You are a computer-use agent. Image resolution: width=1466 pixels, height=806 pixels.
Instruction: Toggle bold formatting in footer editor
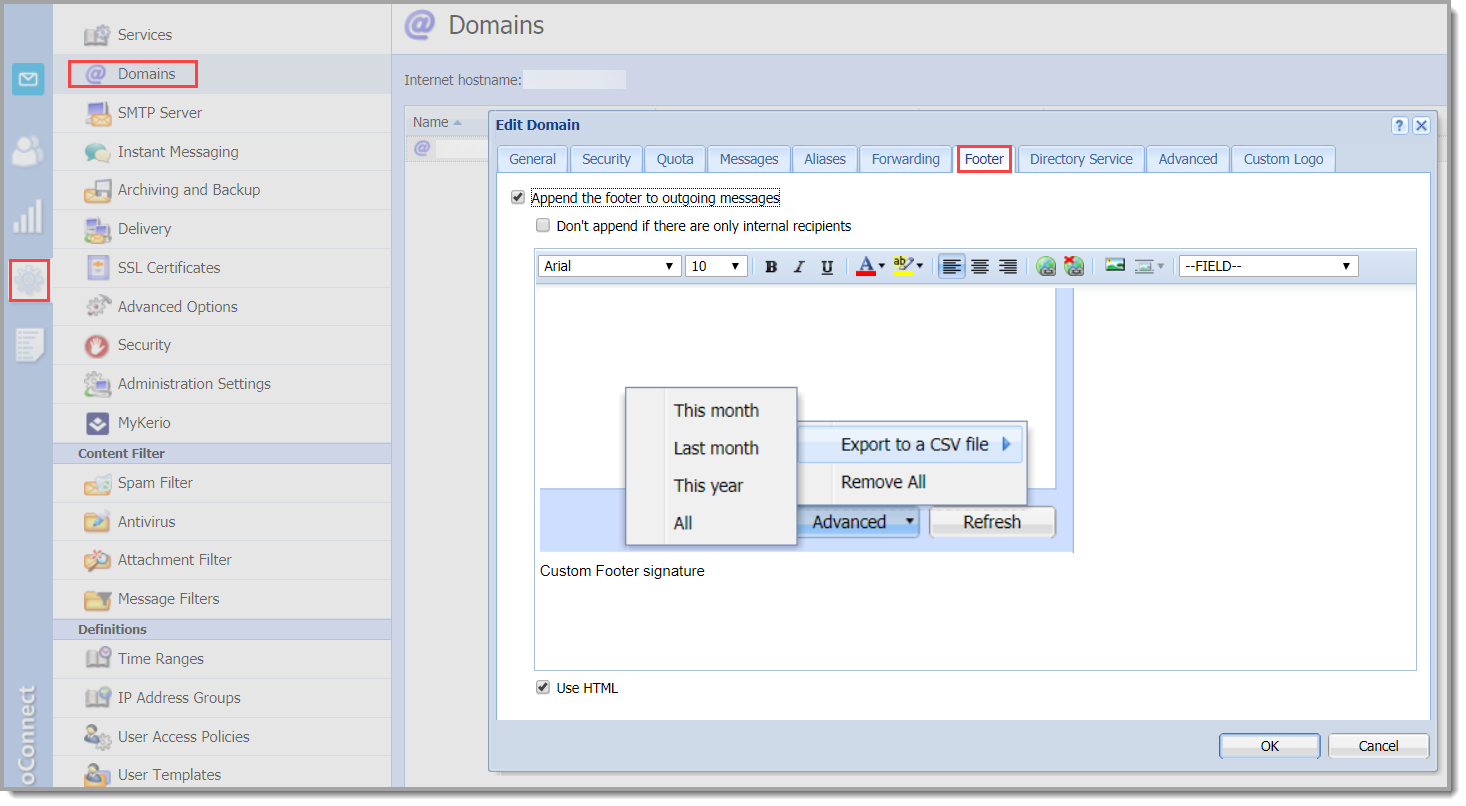771,267
